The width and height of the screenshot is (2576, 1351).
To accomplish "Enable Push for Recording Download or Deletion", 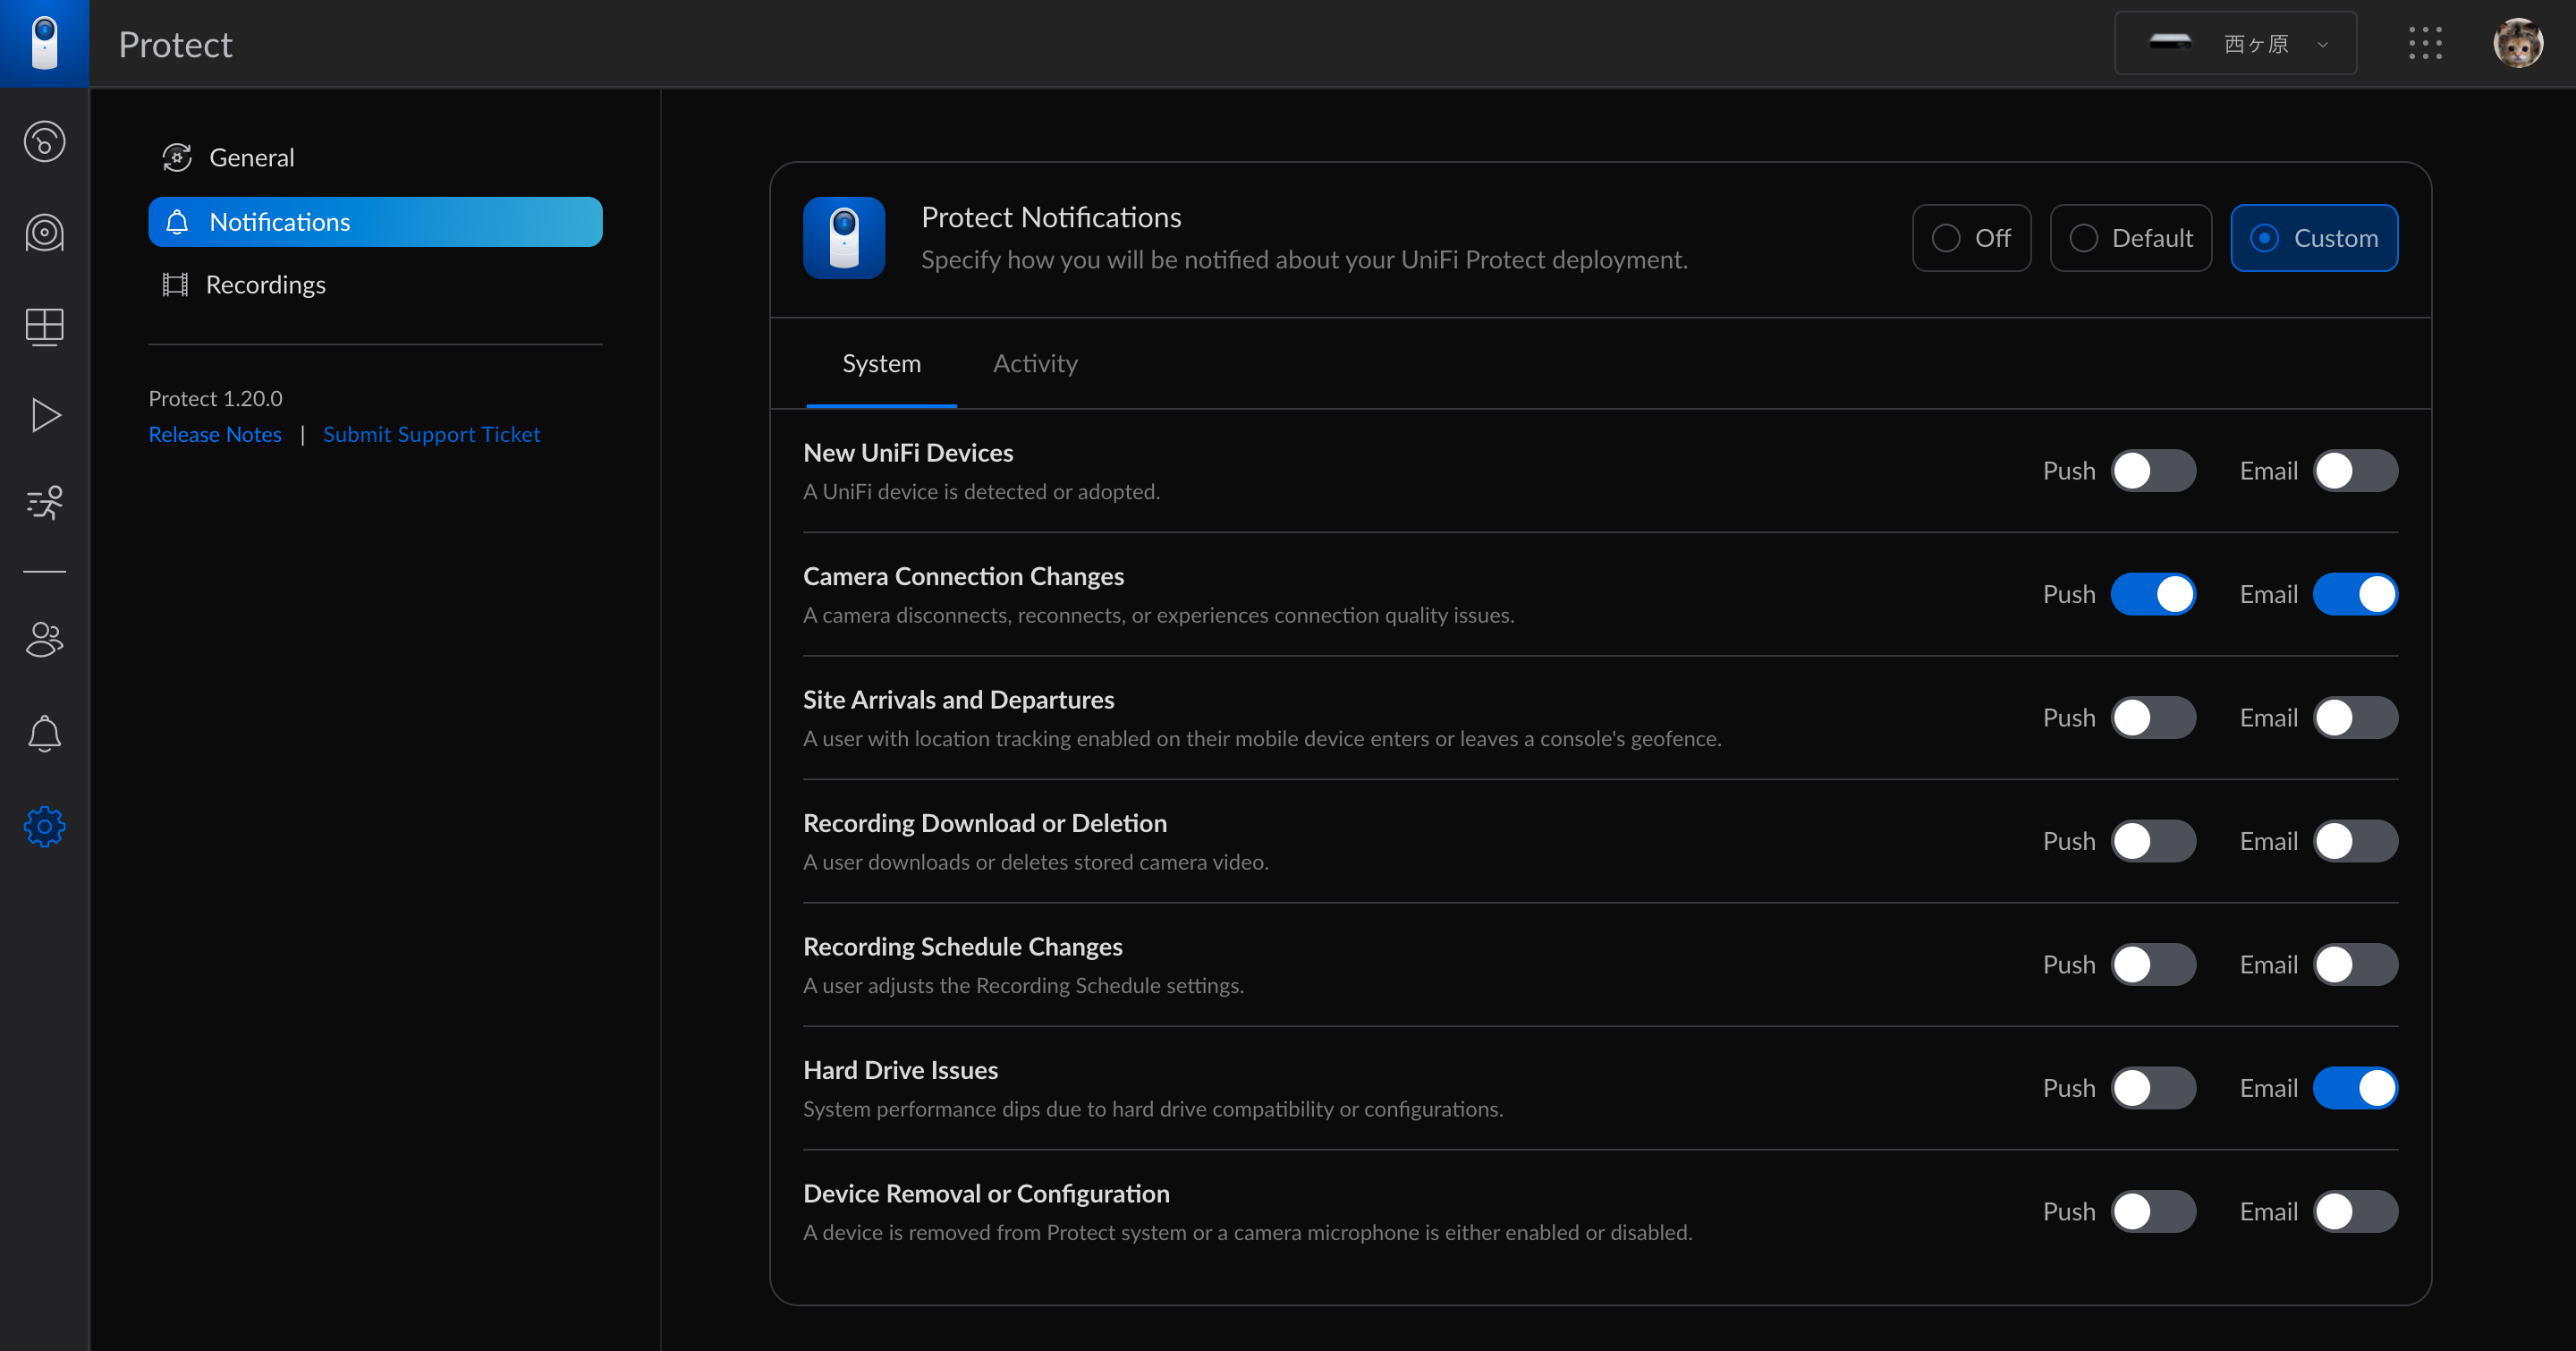I will tap(2153, 841).
